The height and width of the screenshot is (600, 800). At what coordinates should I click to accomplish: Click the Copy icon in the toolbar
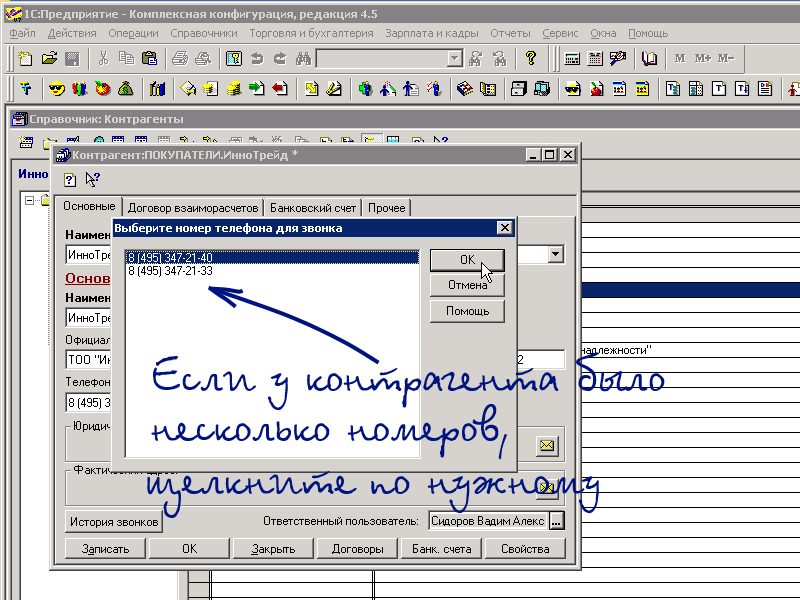pyautogui.click(x=126, y=59)
